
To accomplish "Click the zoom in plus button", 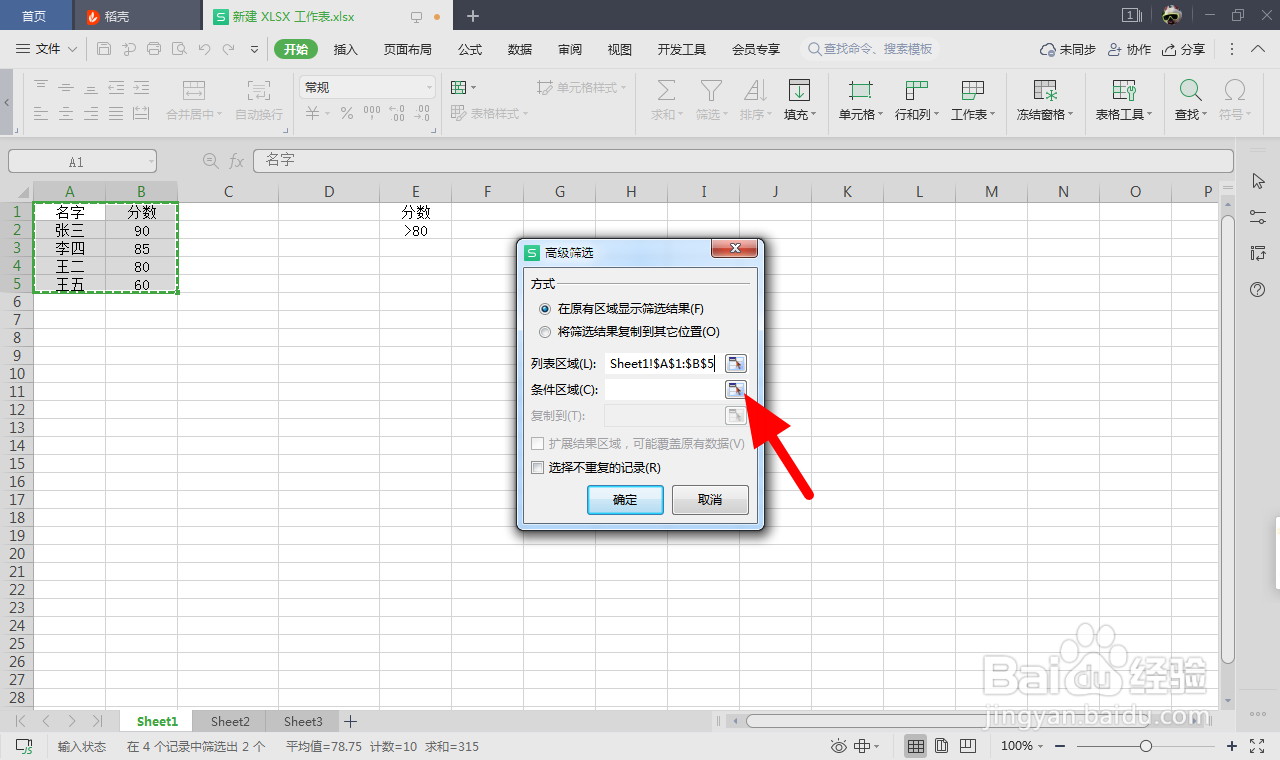I will [1231, 746].
